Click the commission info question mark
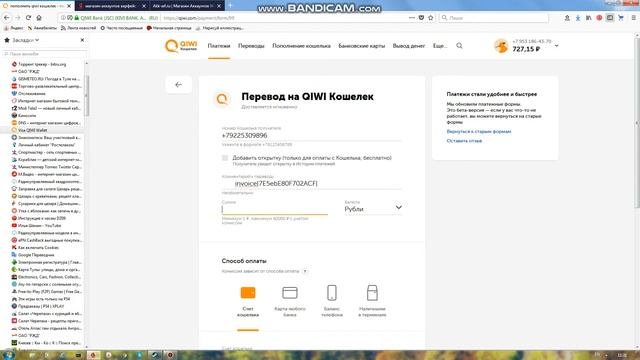The height and width of the screenshot is (360, 640). point(305,271)
